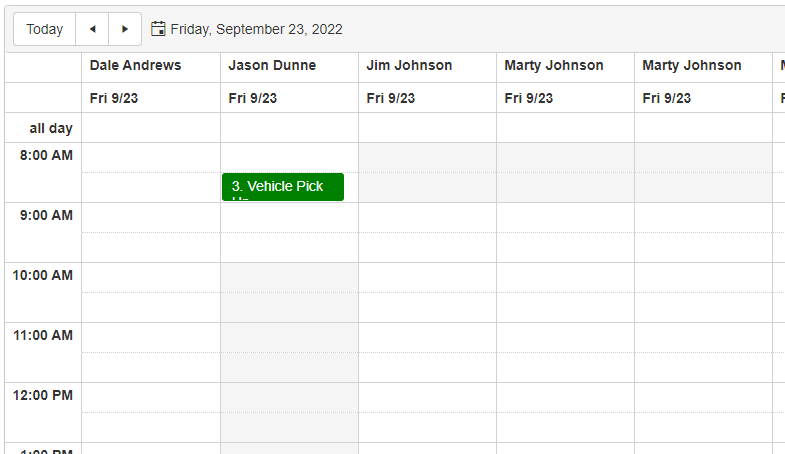
Task: Go to the previous day arrow
Action: (x=92, y=29)
